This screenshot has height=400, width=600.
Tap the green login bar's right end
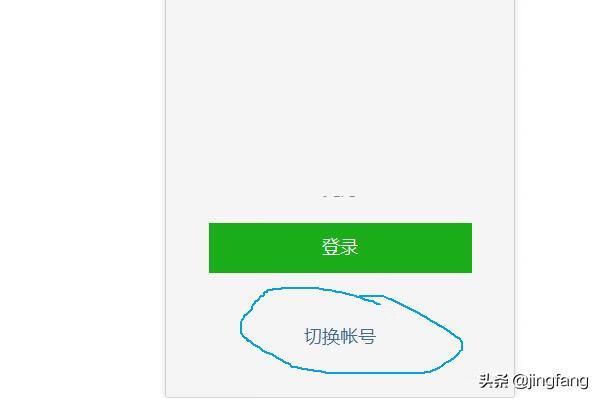point(462,248)
